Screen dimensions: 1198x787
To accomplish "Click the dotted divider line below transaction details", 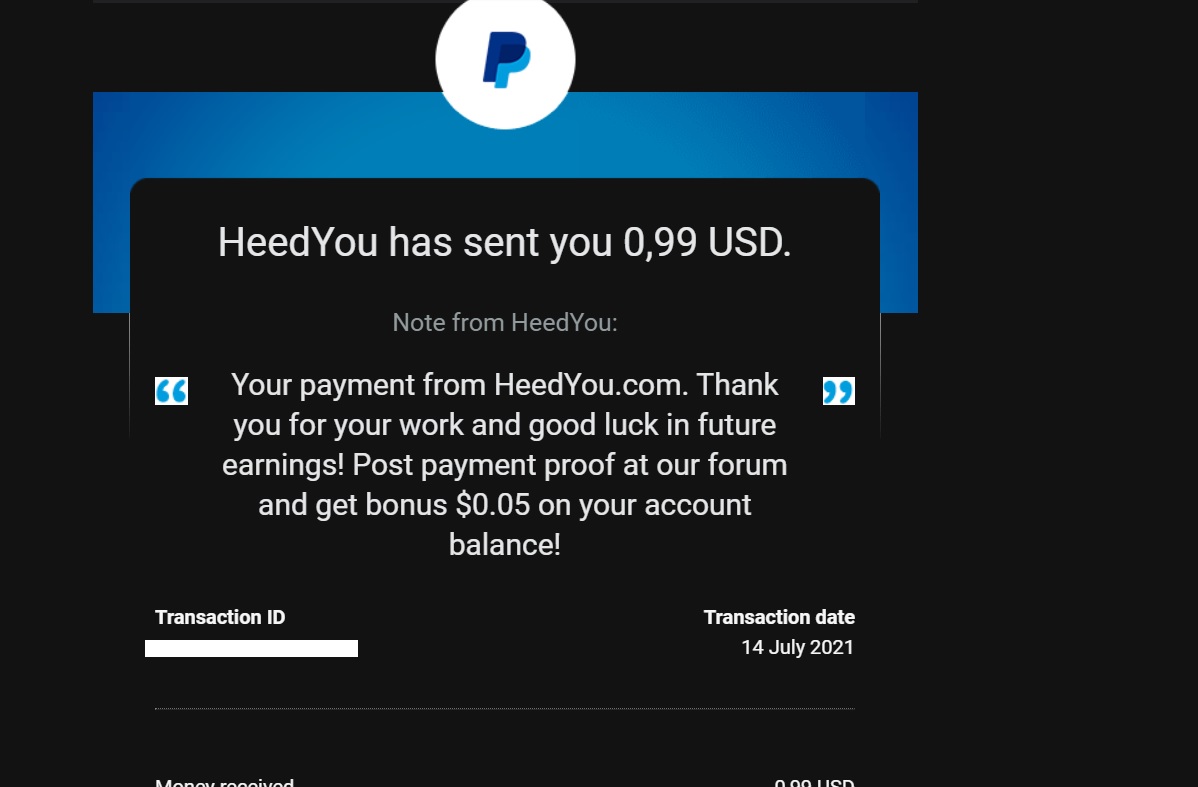I will tap(505, 709).
